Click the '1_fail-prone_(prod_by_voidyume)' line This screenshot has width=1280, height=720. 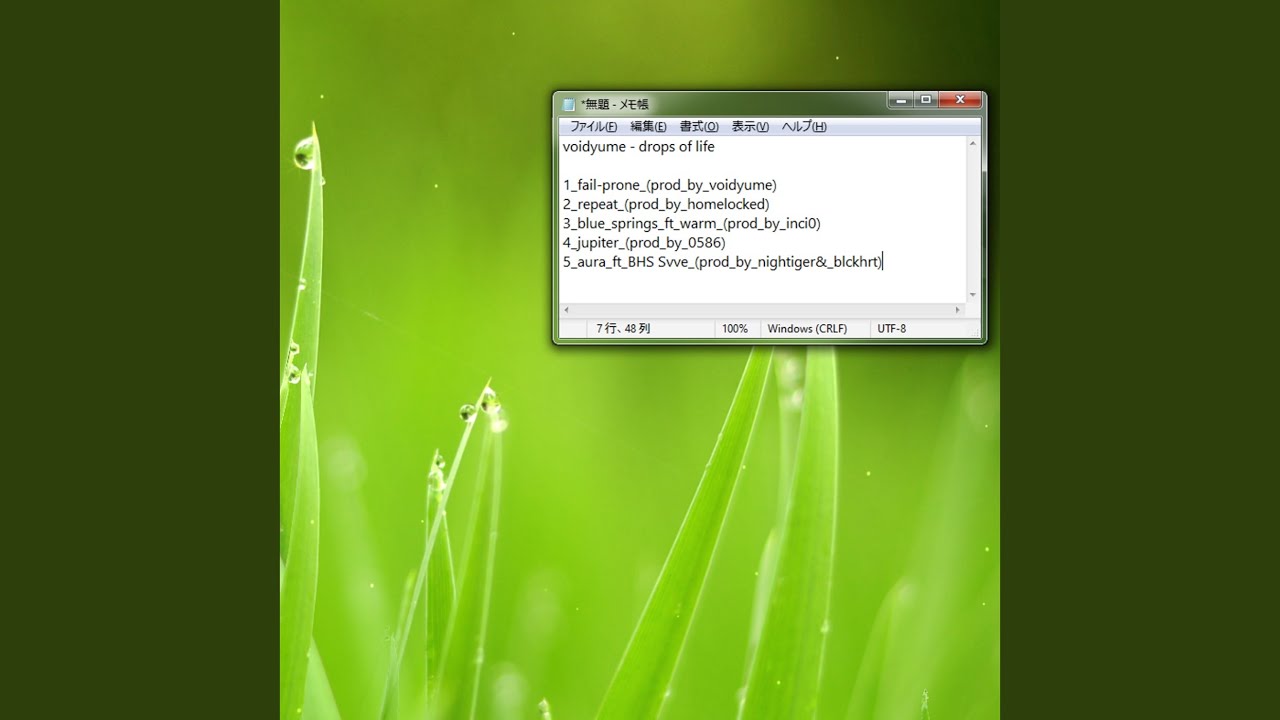(669, 185)
